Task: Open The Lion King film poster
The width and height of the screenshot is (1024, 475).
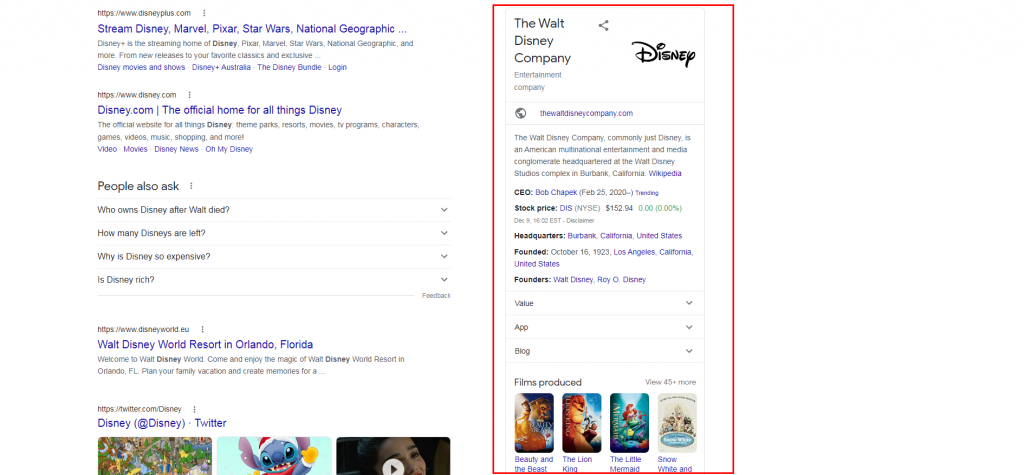Action: (x=582, y=423)
